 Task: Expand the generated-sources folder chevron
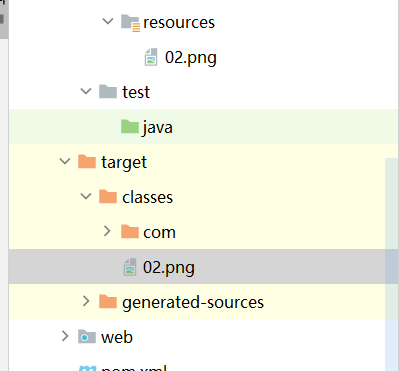[x=86, y=301]
